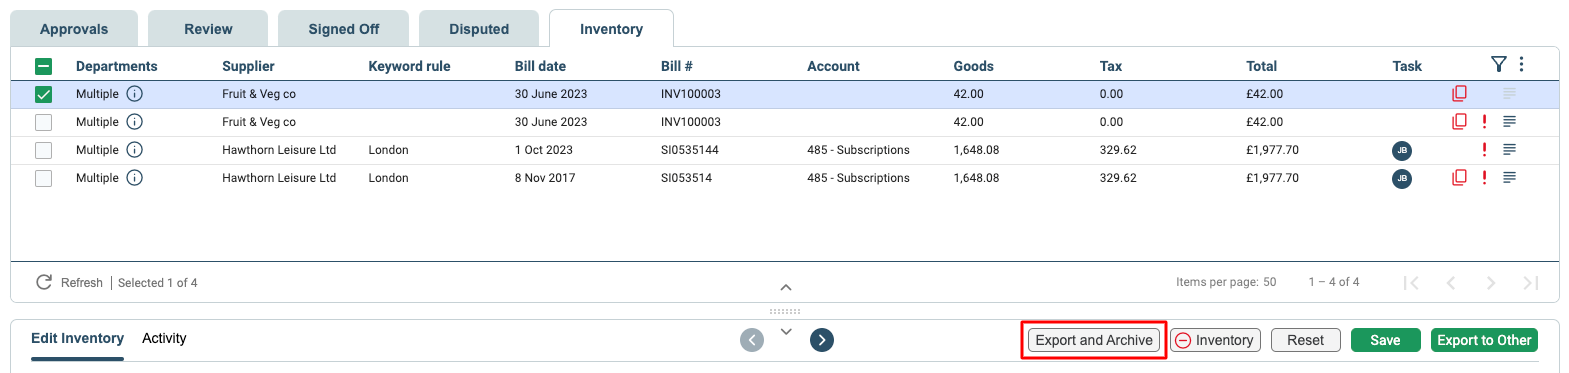
Task: Click the JB avatar on the 1 Oct 2023 row
Action: 1402,151
